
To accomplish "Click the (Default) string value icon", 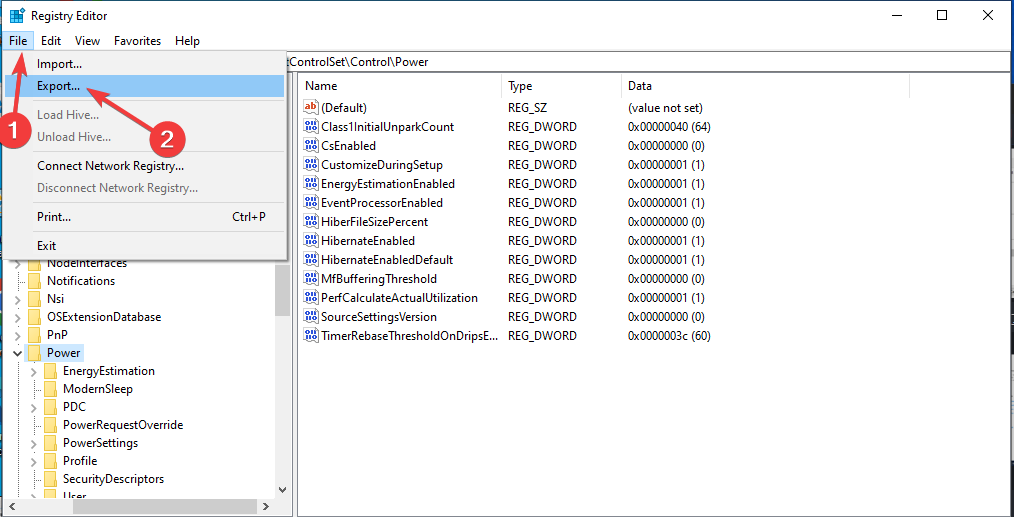I will [311, 107].
